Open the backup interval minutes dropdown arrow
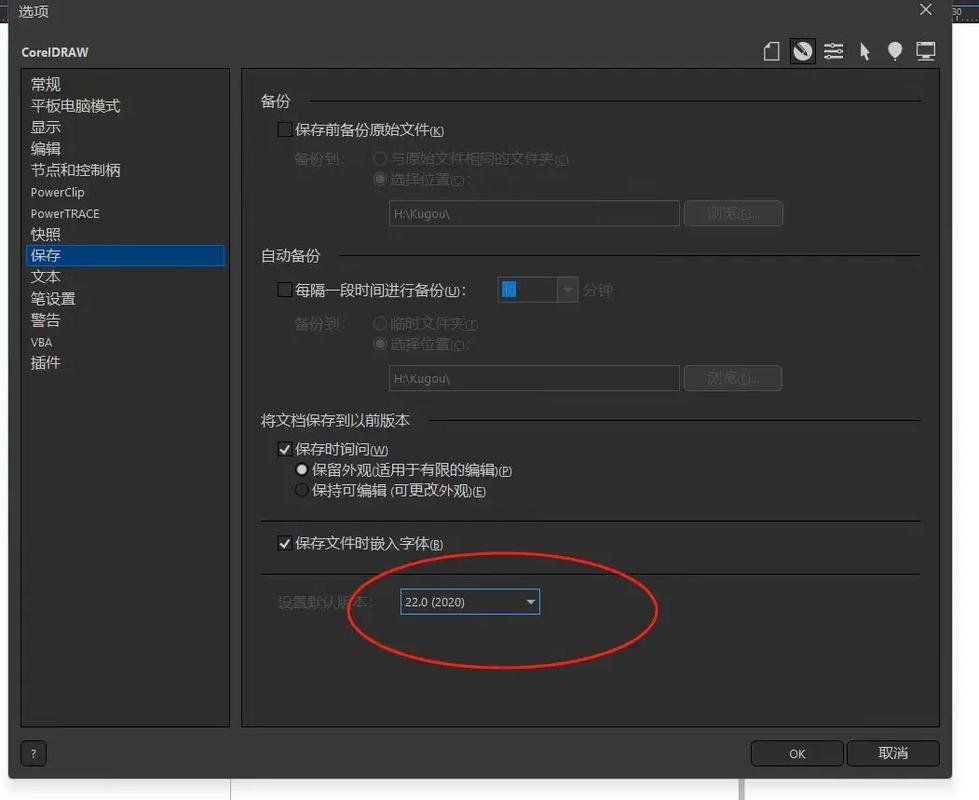The height and width of the screenshot is (800, 979). click(568, 290)
